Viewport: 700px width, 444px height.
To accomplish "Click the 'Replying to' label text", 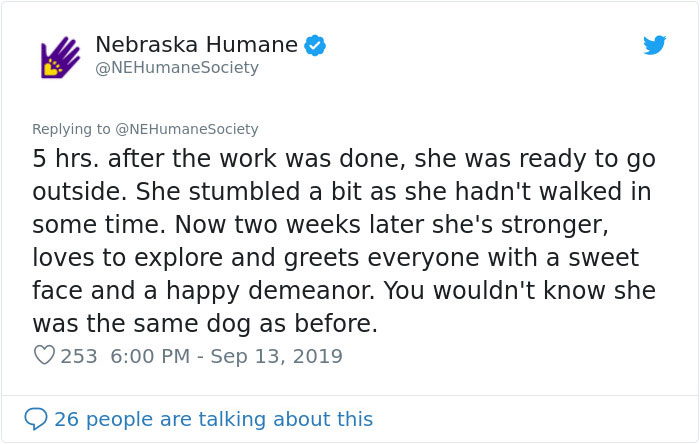I will click(x=72, y=129).
